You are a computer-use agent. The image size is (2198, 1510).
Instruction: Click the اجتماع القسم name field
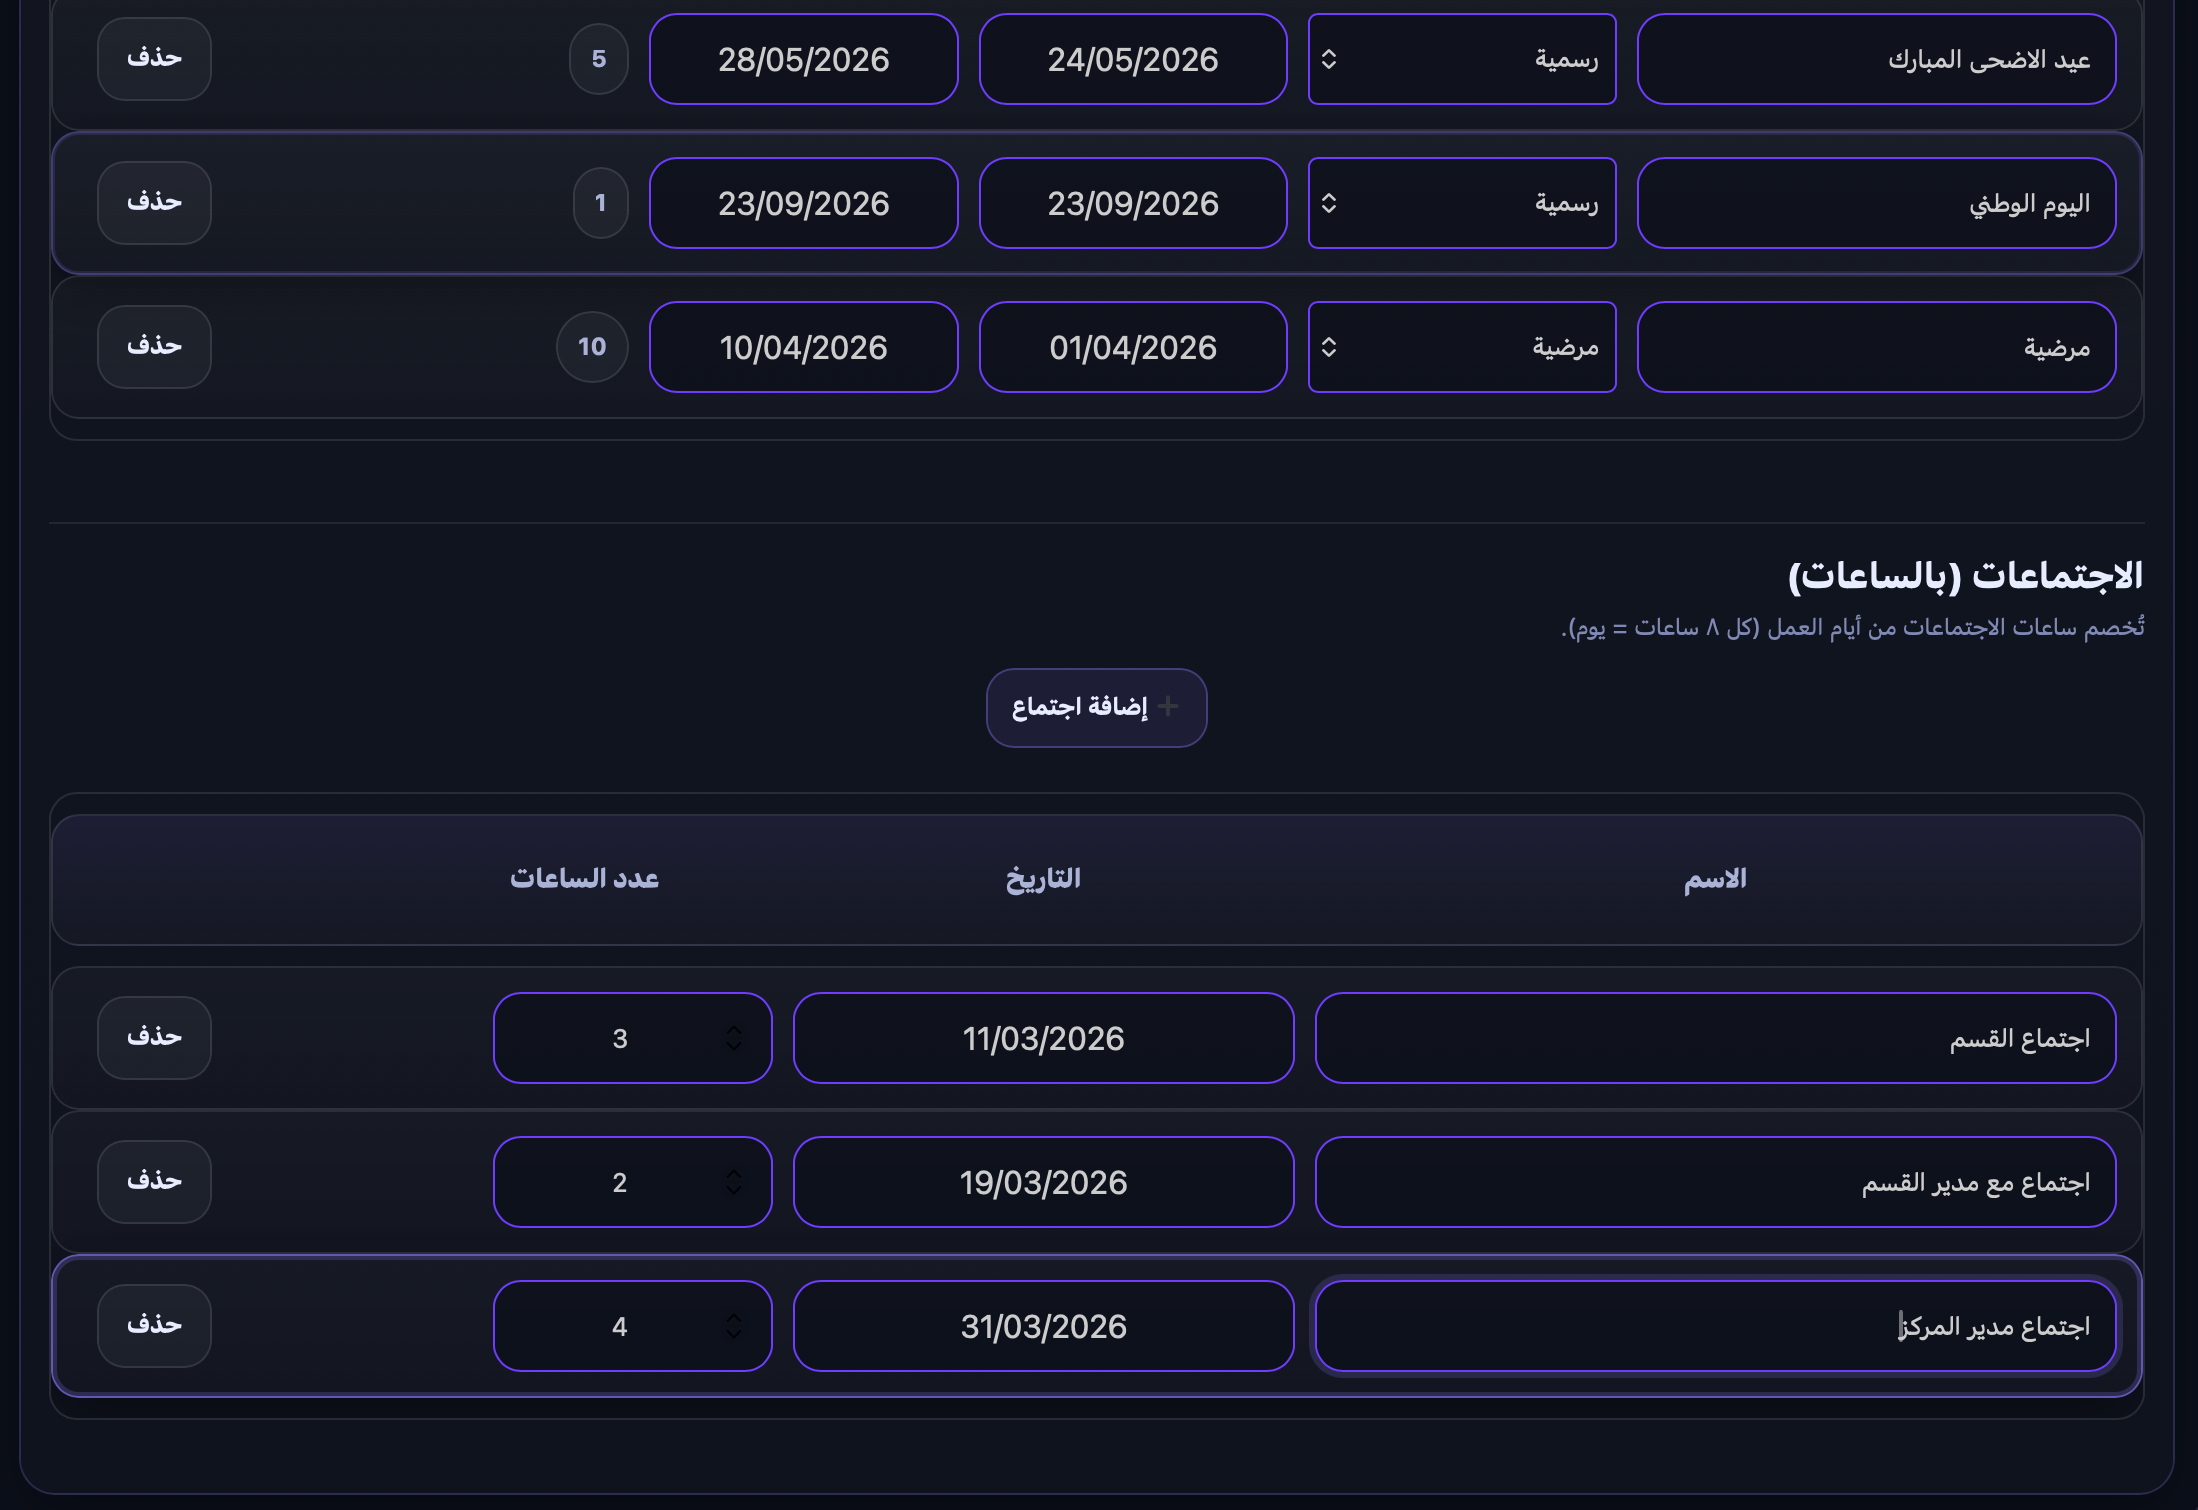[x=1715, y=1038]
